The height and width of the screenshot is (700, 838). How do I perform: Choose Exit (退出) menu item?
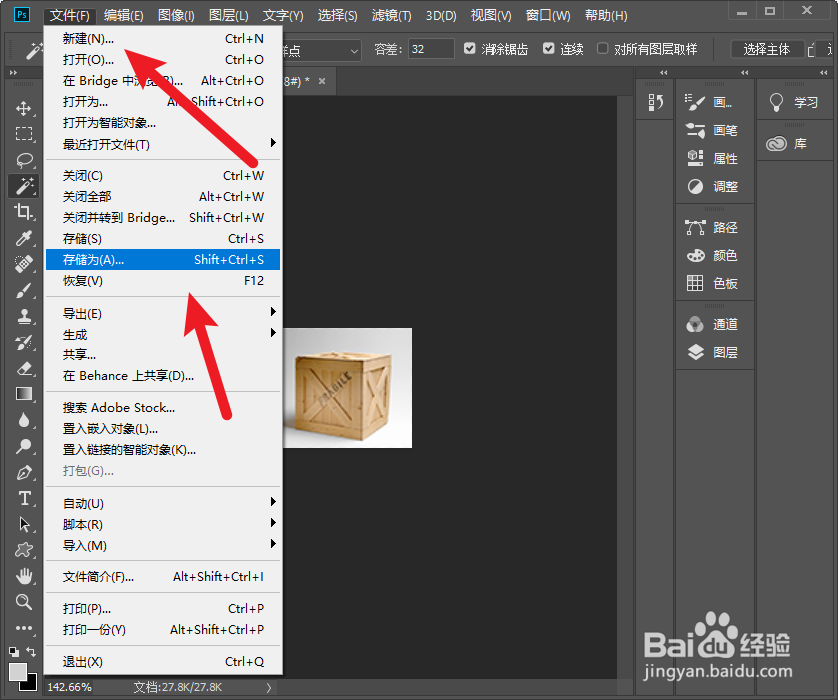(x=162, y=662)
